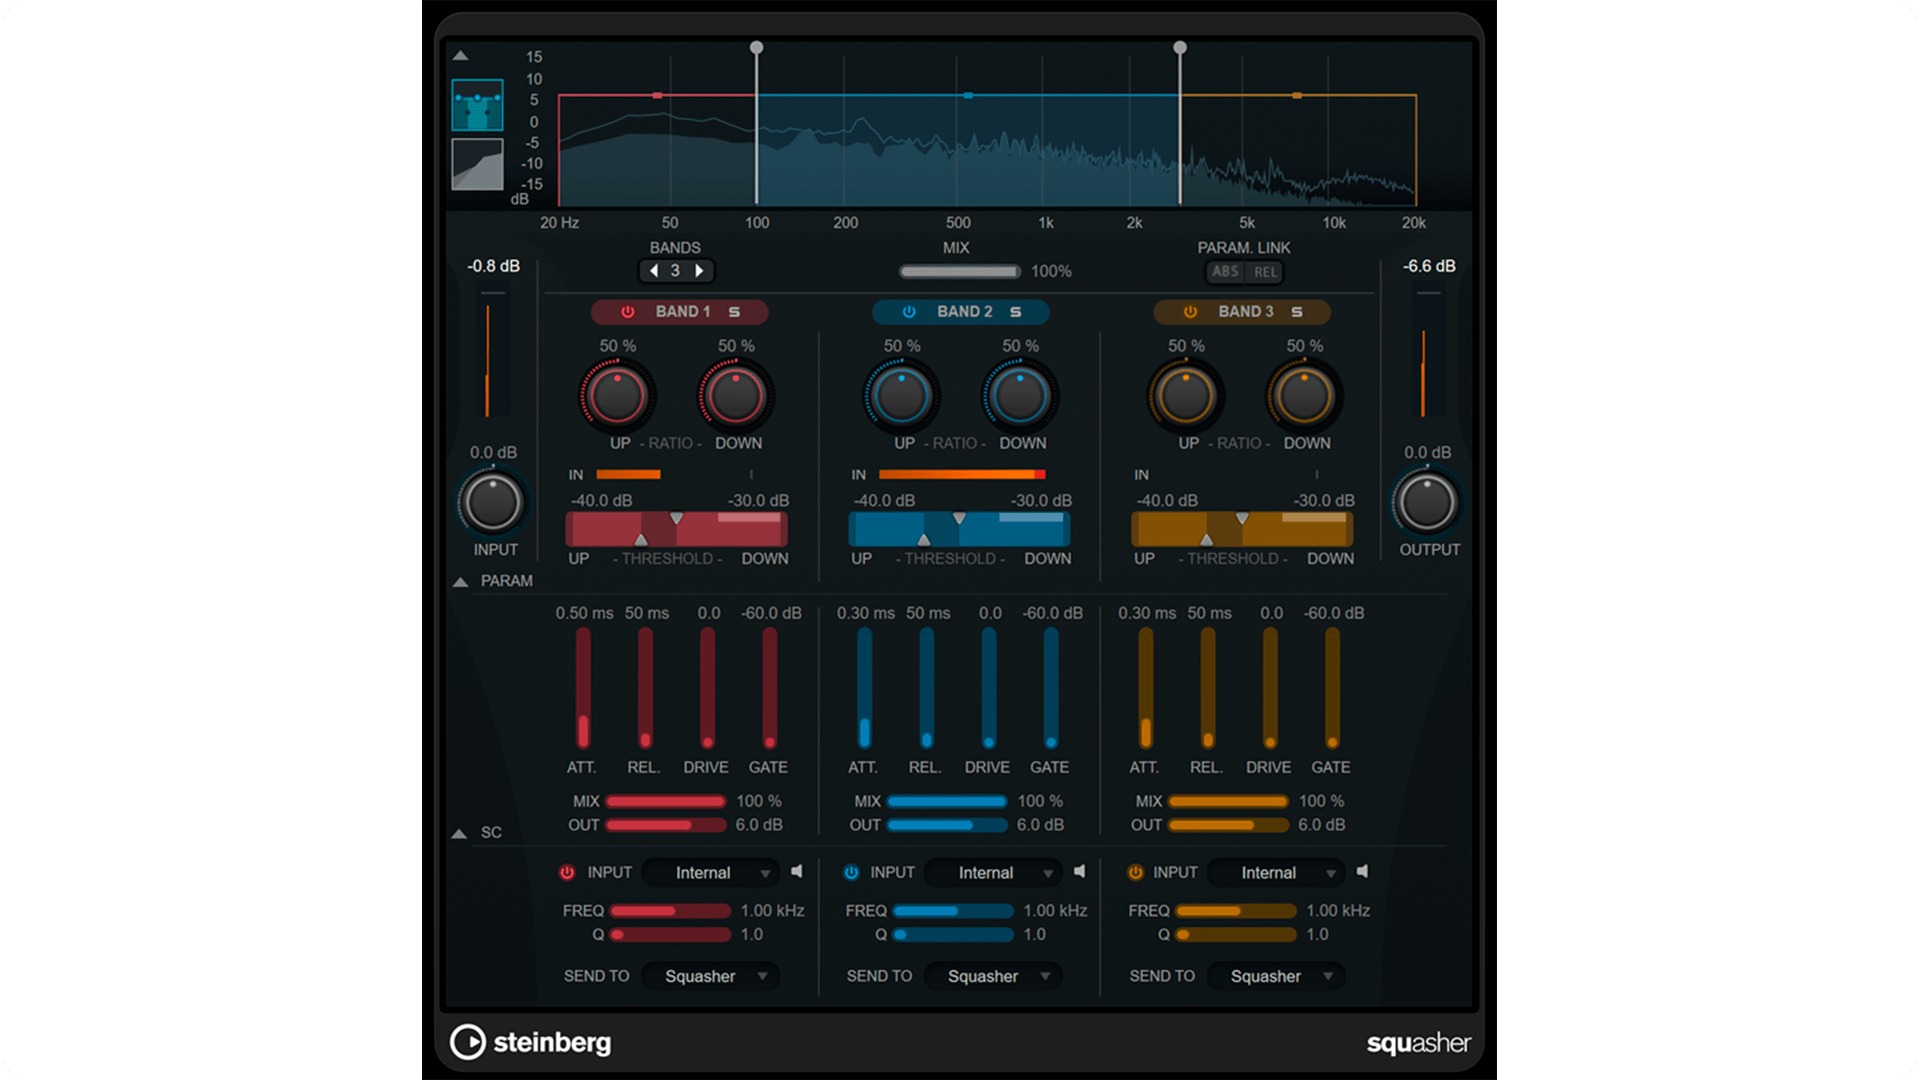Viewport: 1920px width, 1080px height.
Task: Click Band 3 OUT level slider
Action: point(1228,826)
